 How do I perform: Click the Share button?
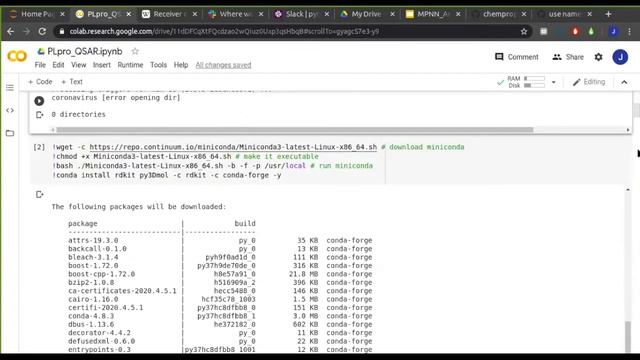click(x=568, y=57)
